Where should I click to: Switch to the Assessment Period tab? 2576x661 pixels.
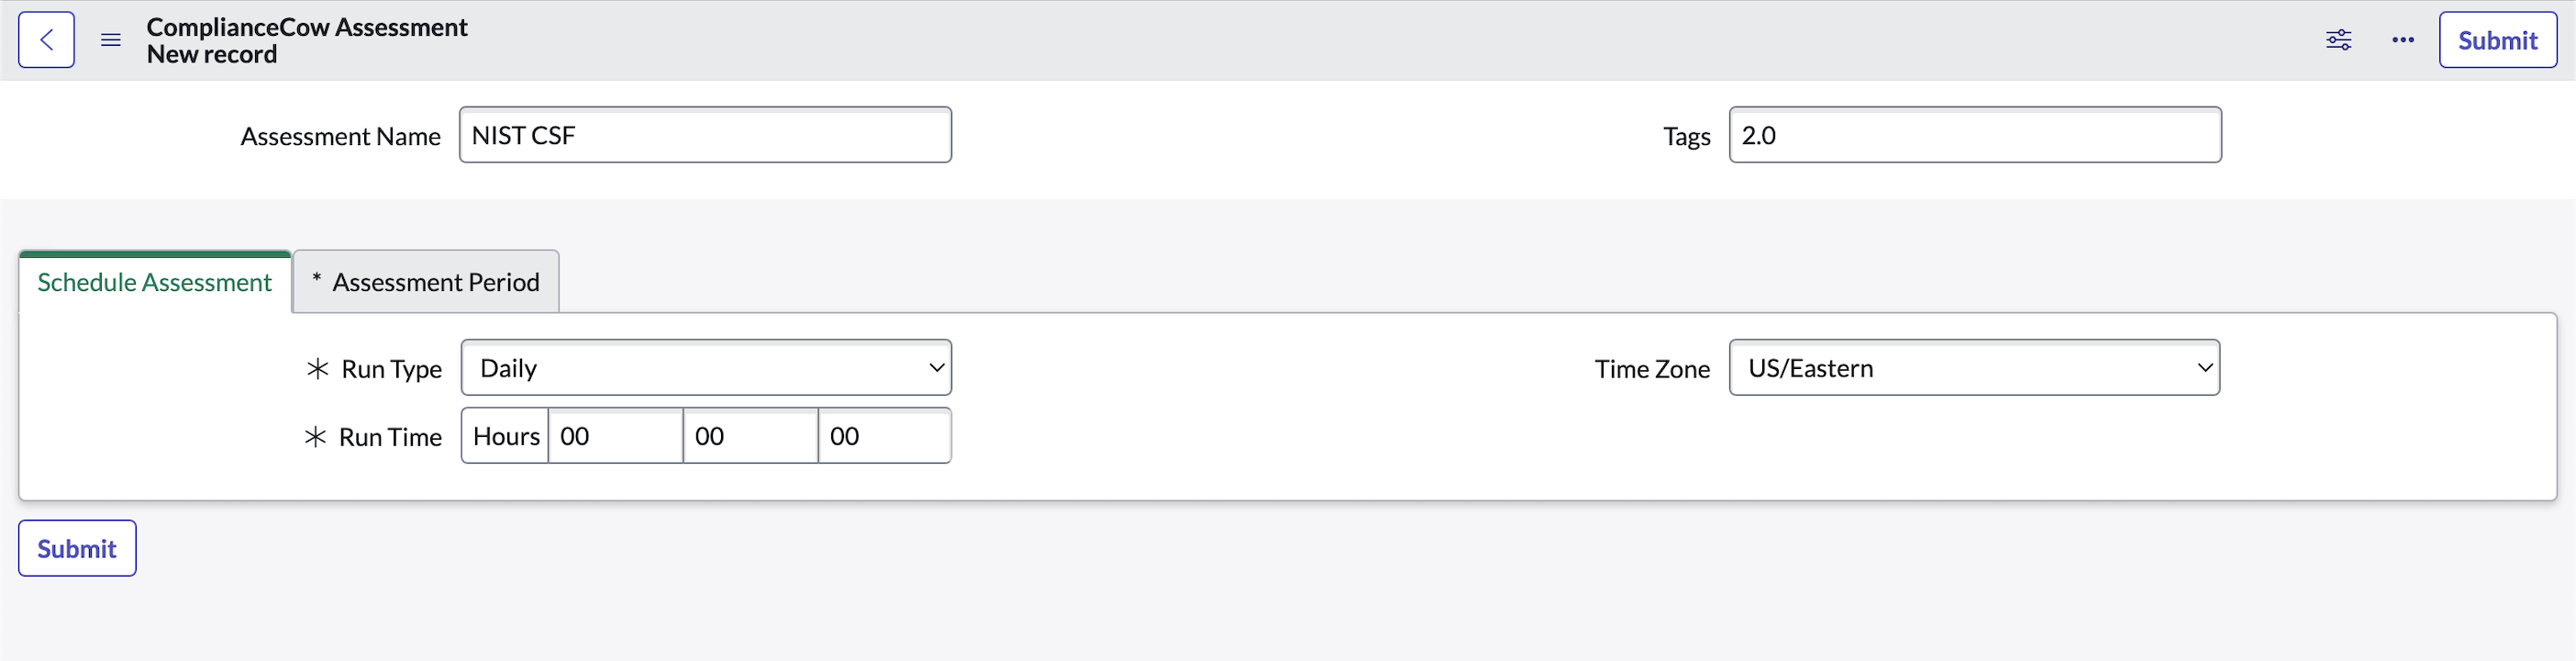tap(425, 281)
